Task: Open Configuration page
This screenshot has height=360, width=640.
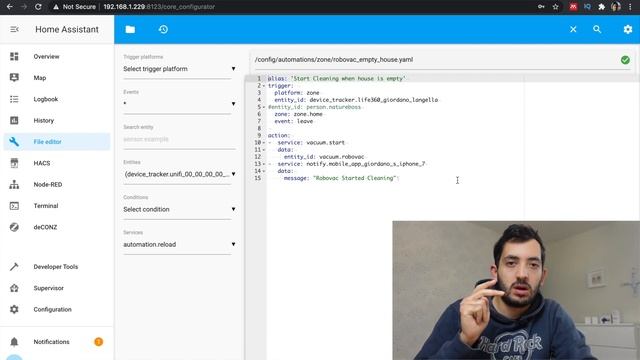Action: pyautogui.click(x=53, y=309)
